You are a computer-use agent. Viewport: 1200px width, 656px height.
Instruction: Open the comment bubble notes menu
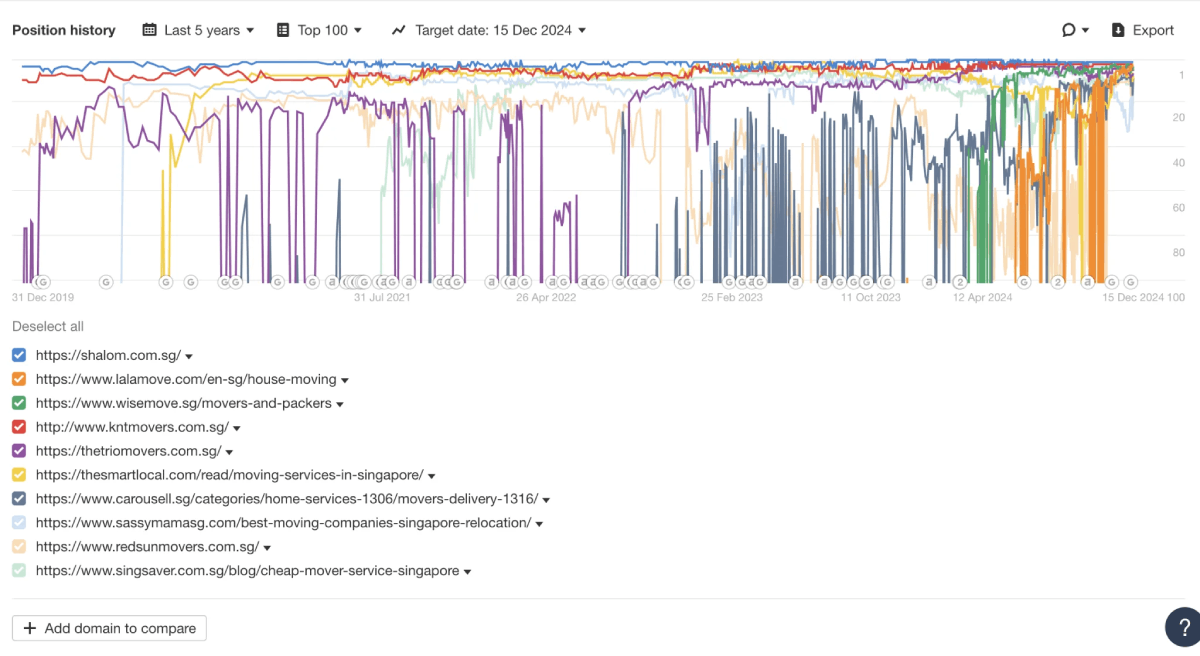(x=1075, y=30)
